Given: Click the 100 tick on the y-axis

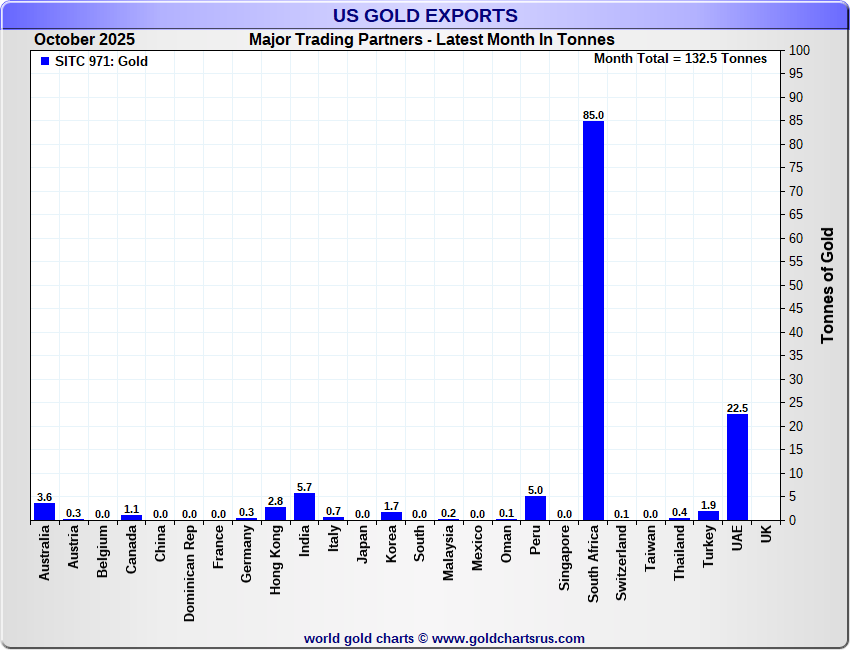Looking at the screenshot, I should pyautogui.click(x=799, y=50).
